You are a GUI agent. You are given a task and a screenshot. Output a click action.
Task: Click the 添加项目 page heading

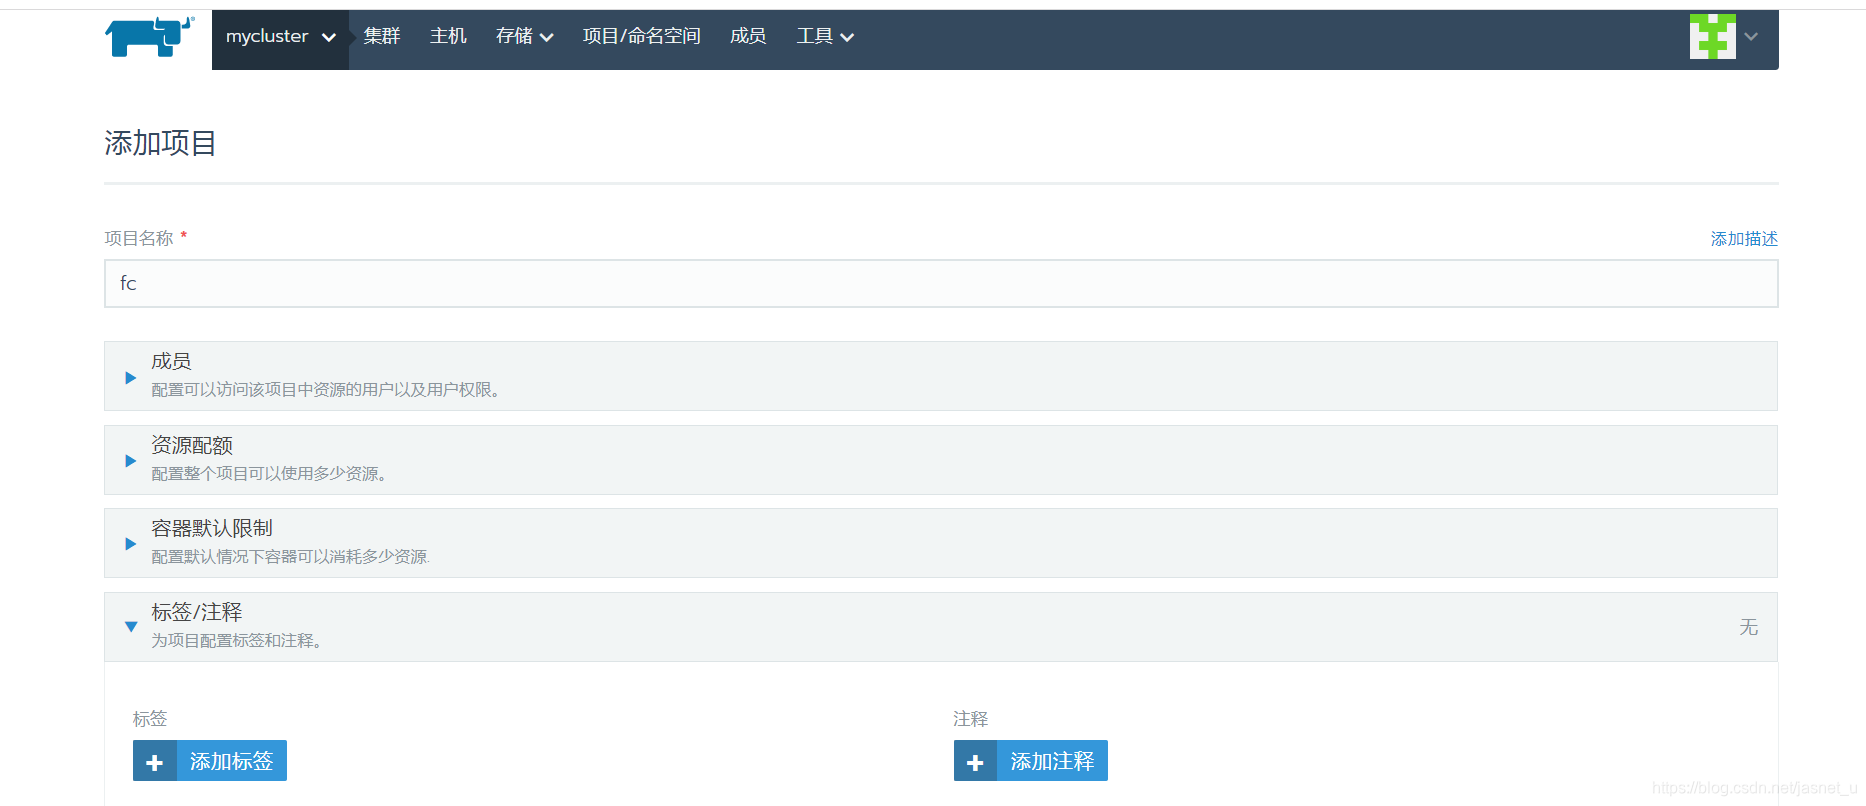tap(160, 143)
